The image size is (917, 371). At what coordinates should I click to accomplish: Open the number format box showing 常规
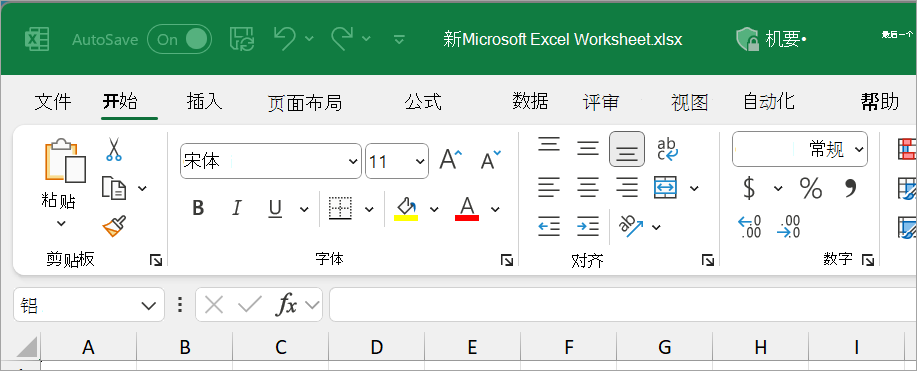[800, 149]
